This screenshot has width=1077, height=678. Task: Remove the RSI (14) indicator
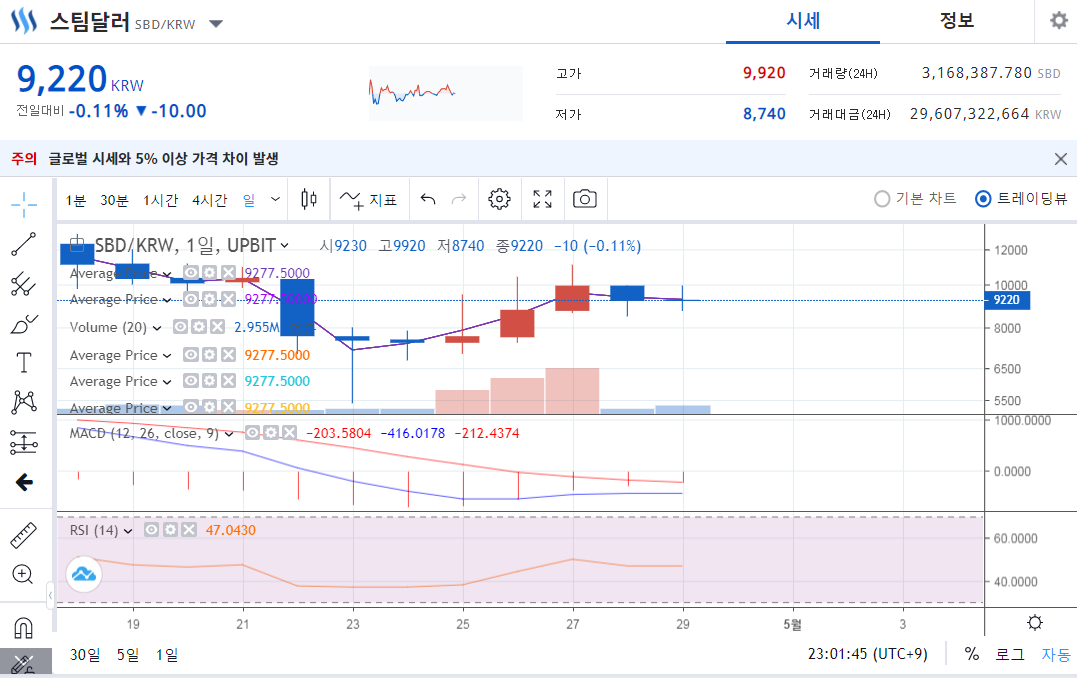[189, 530]
